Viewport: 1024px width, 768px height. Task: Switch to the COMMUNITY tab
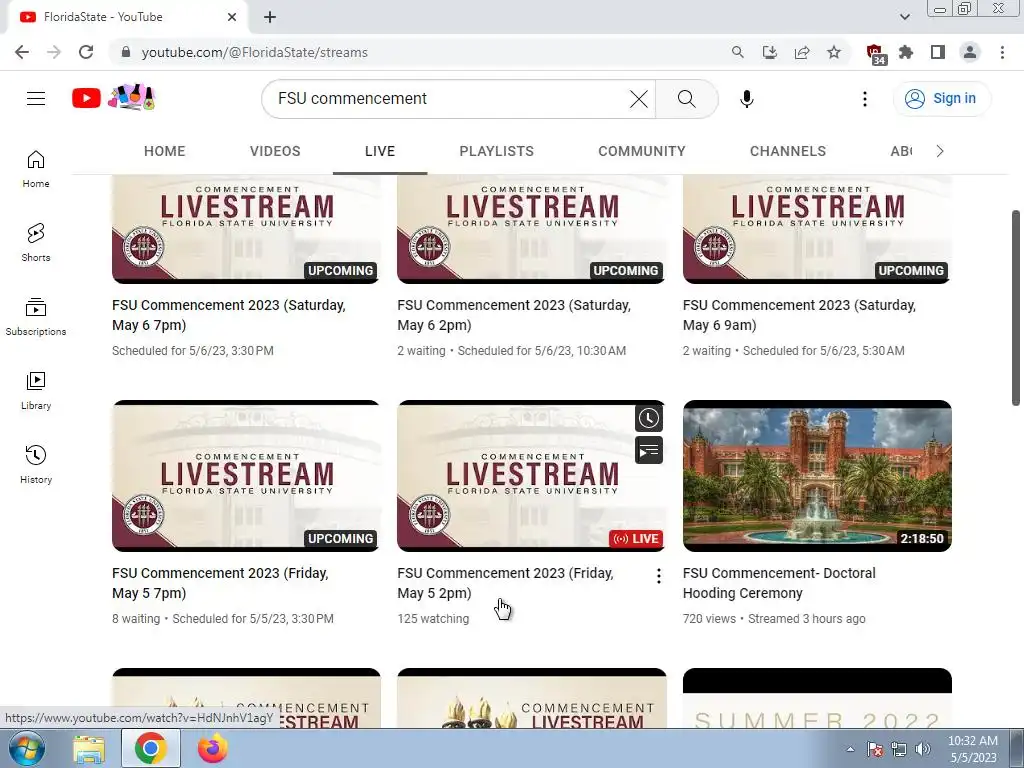point(642,151)
